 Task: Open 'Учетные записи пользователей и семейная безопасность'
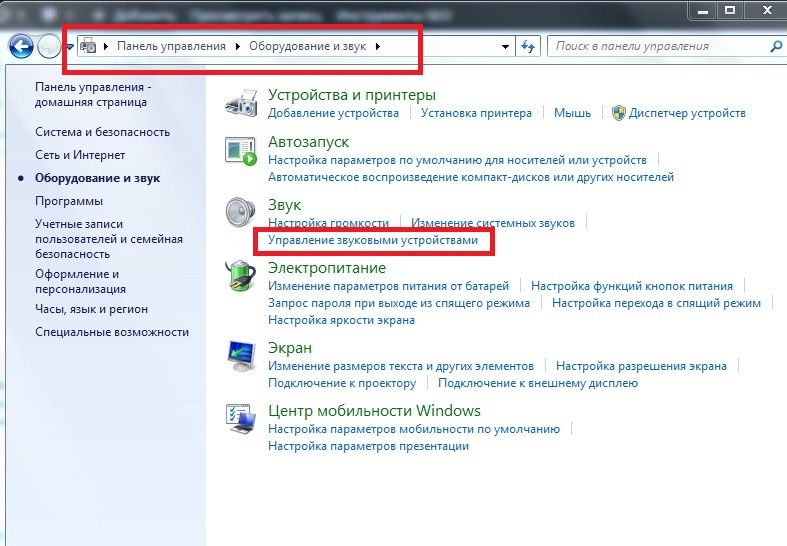pos(109,239)
